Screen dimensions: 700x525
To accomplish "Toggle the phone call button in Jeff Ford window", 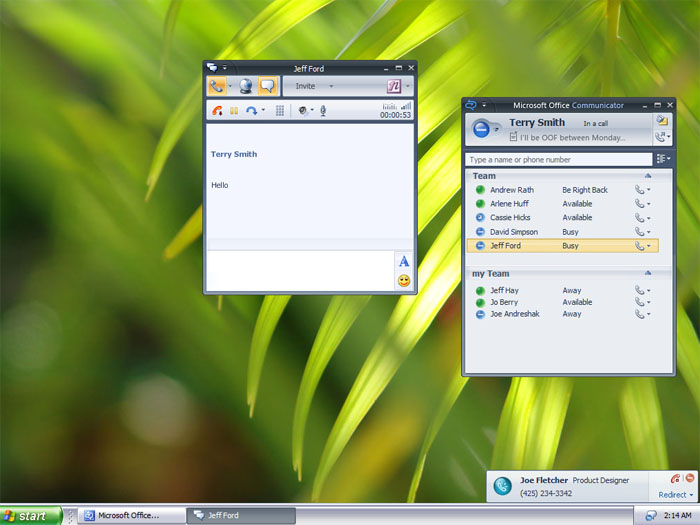I will click(x=217, y=86).
